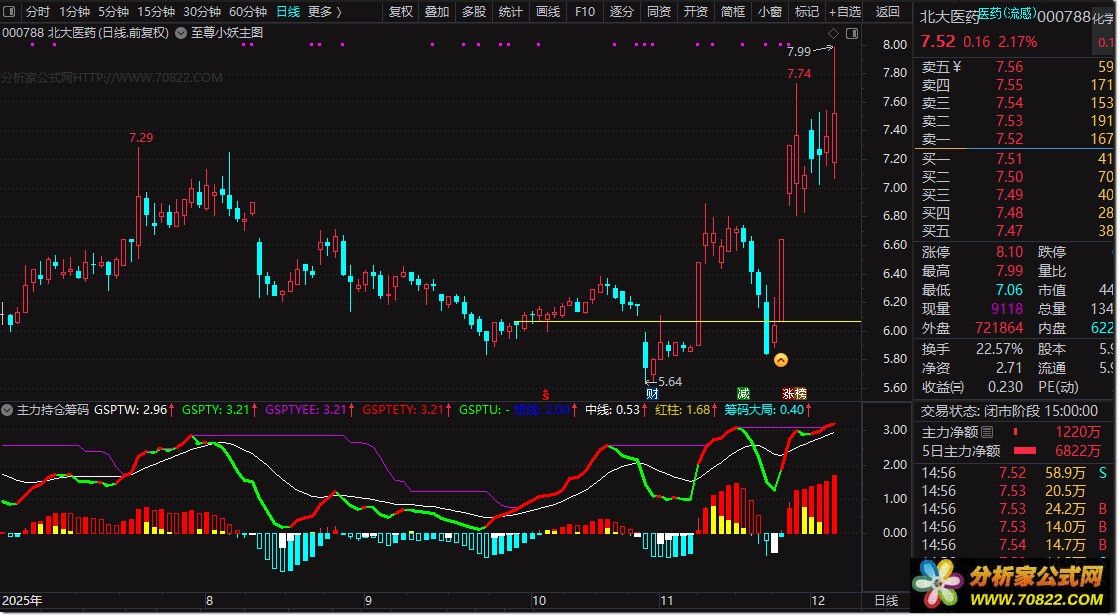
Task: Toggle the left sidebar panel icon
Action: (9, 11)
